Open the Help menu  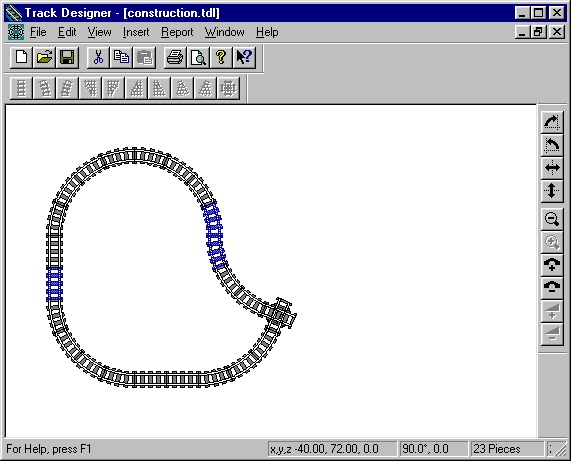(x=267, y=32)
